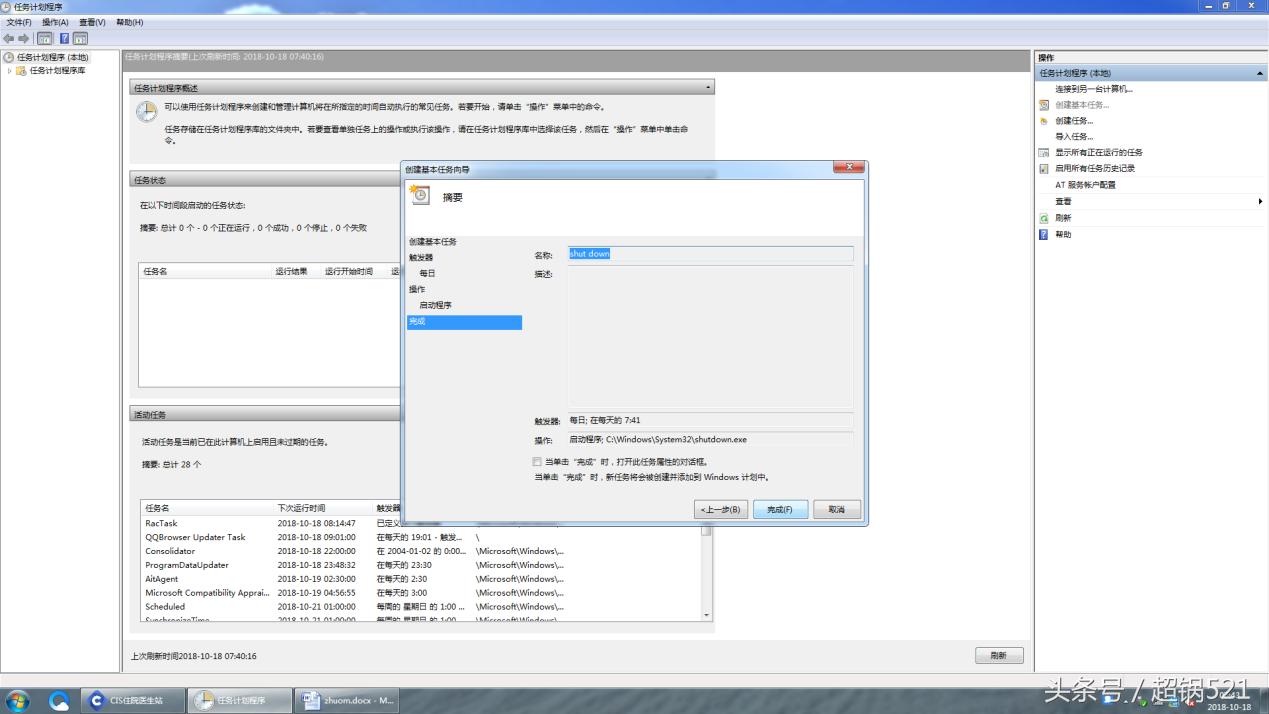1269x714 pixels.
Task: Click the Back arrow toolbar icon
Action: tap(9, 38)
